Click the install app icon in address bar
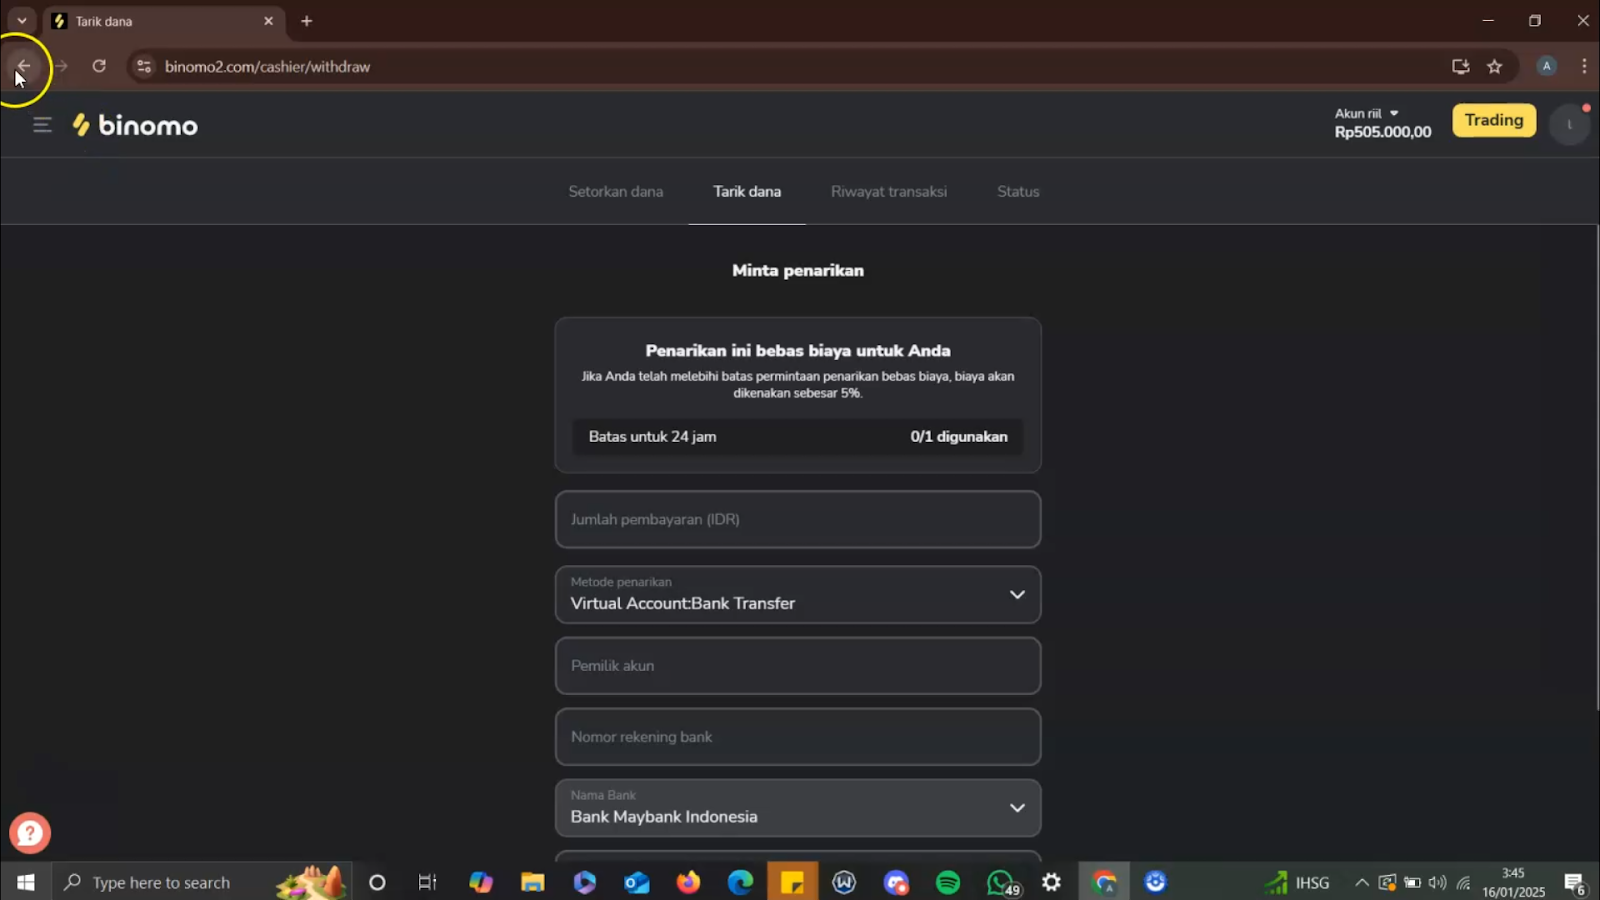The height and width of the screenshot is (900, 1600). [1460, 67]
